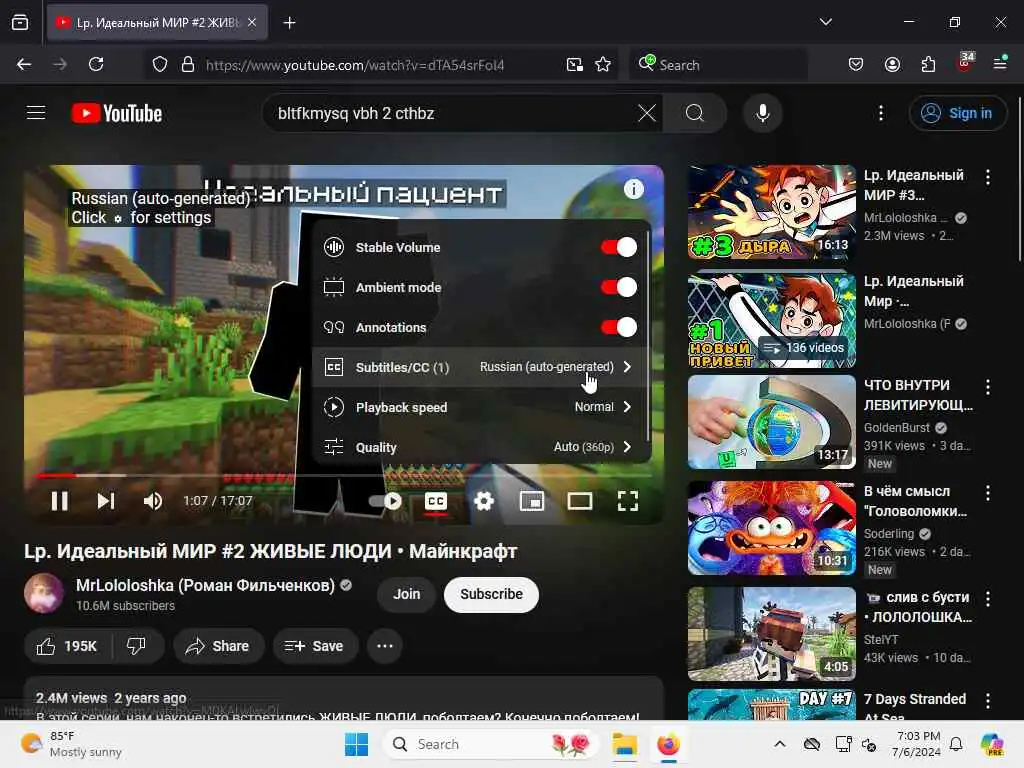Switch to miniplayer mode

coord(532,501)
